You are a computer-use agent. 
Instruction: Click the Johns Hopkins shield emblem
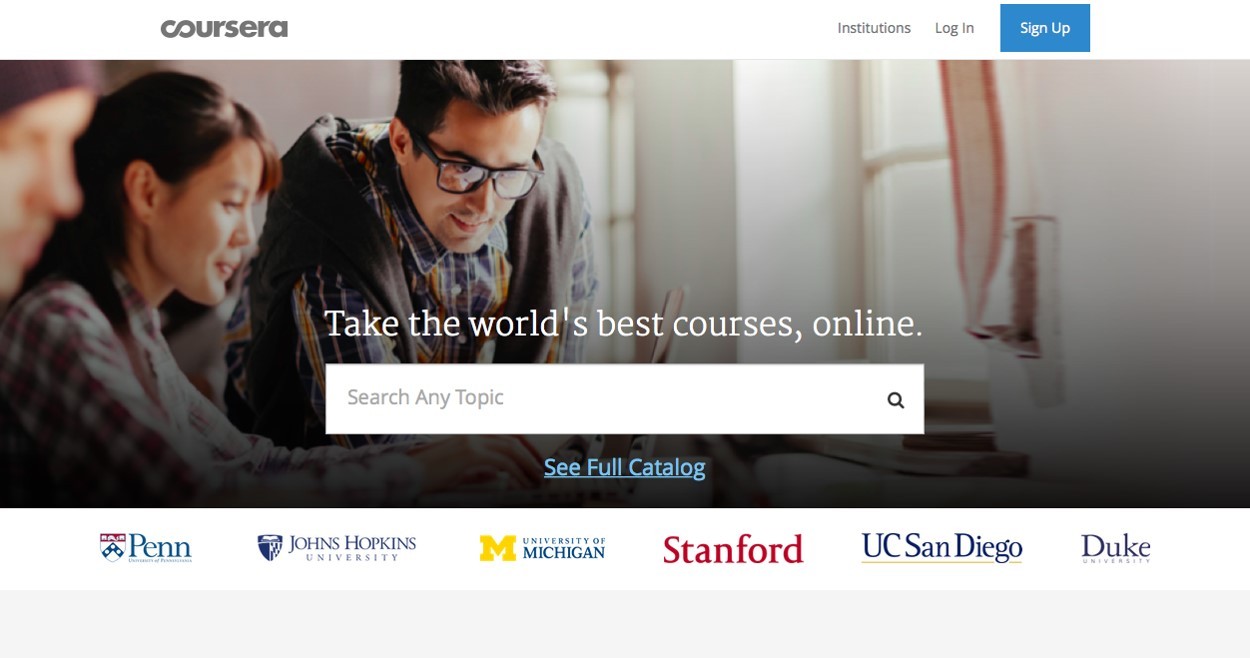click(x=270, y=548)
